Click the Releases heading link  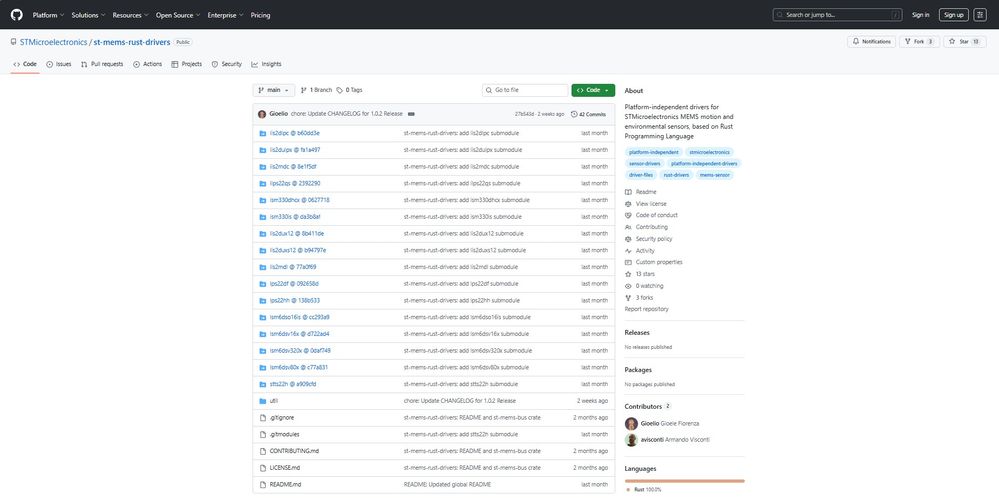(x=637, y=332)
